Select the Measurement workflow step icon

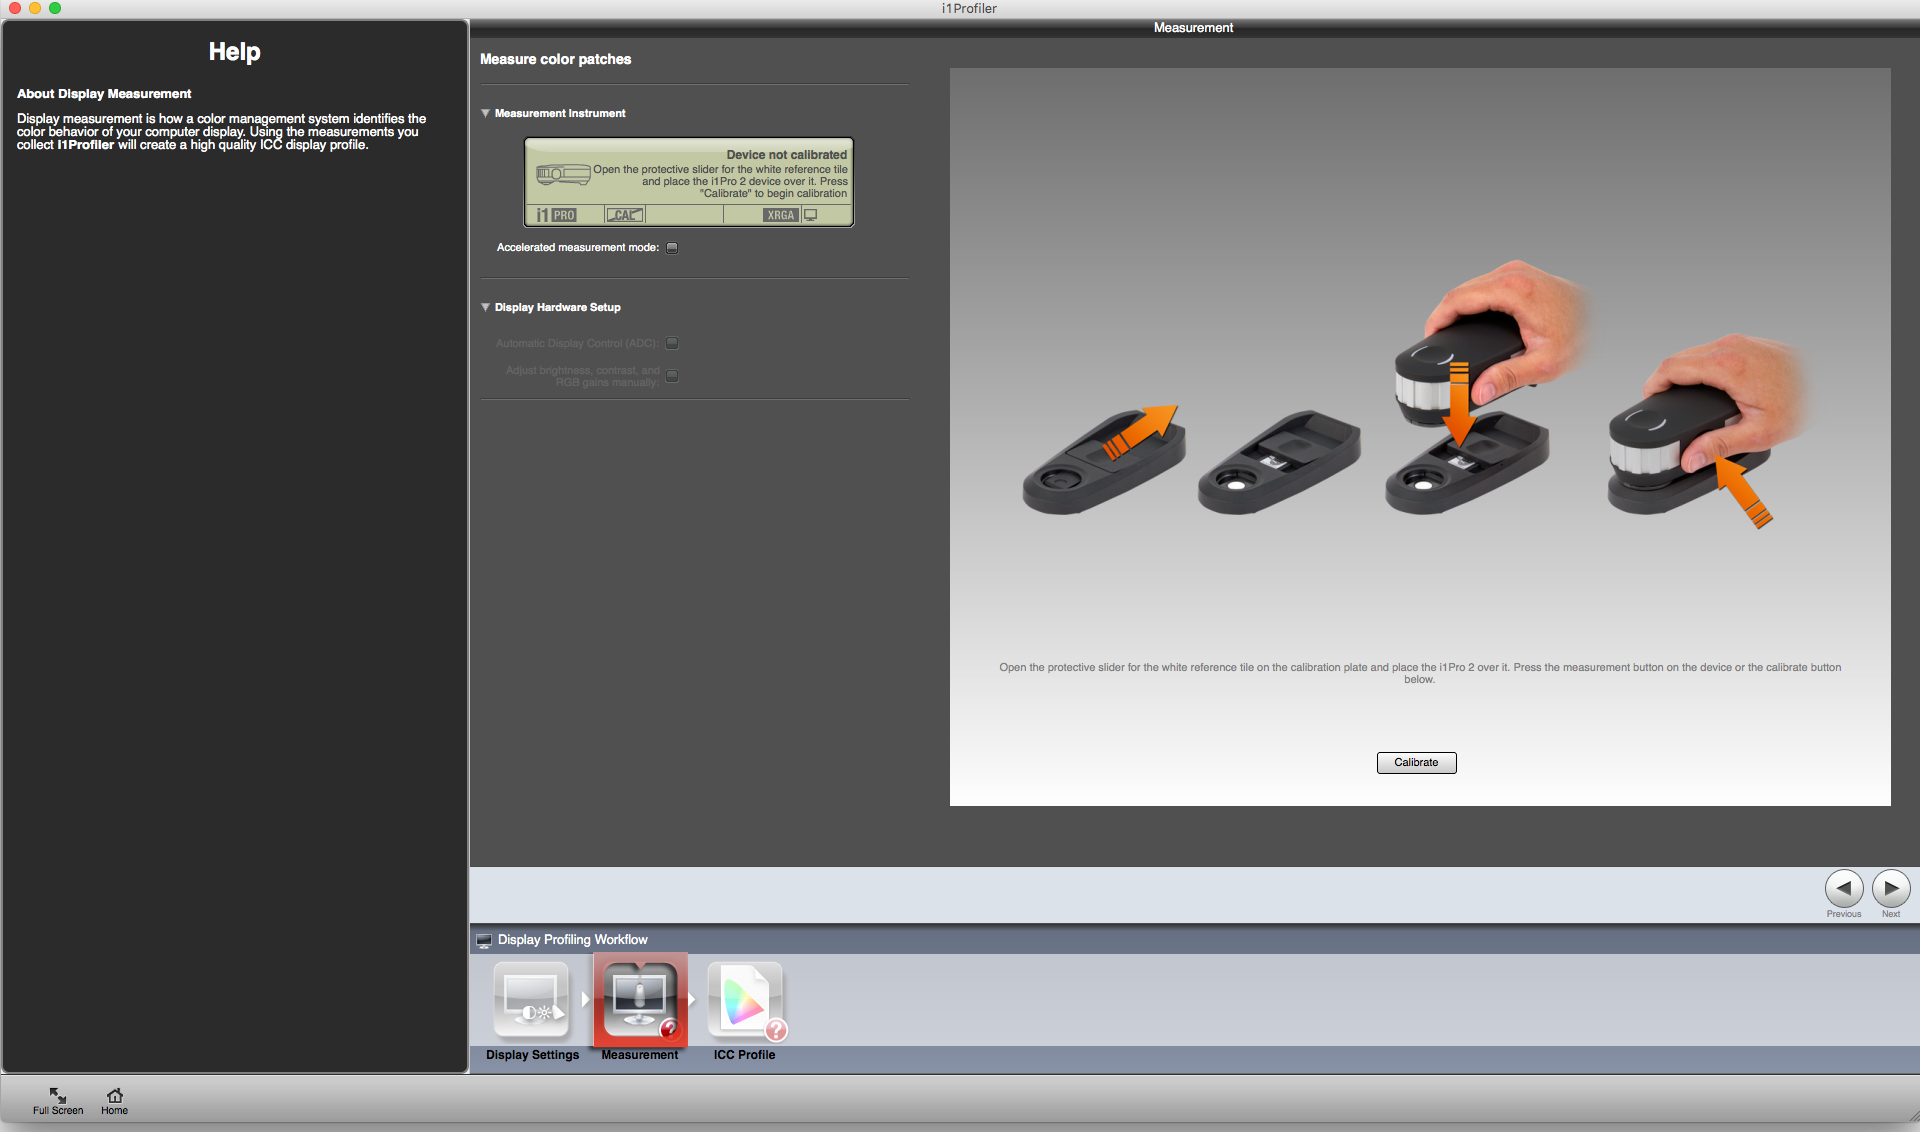(640, 1001)
